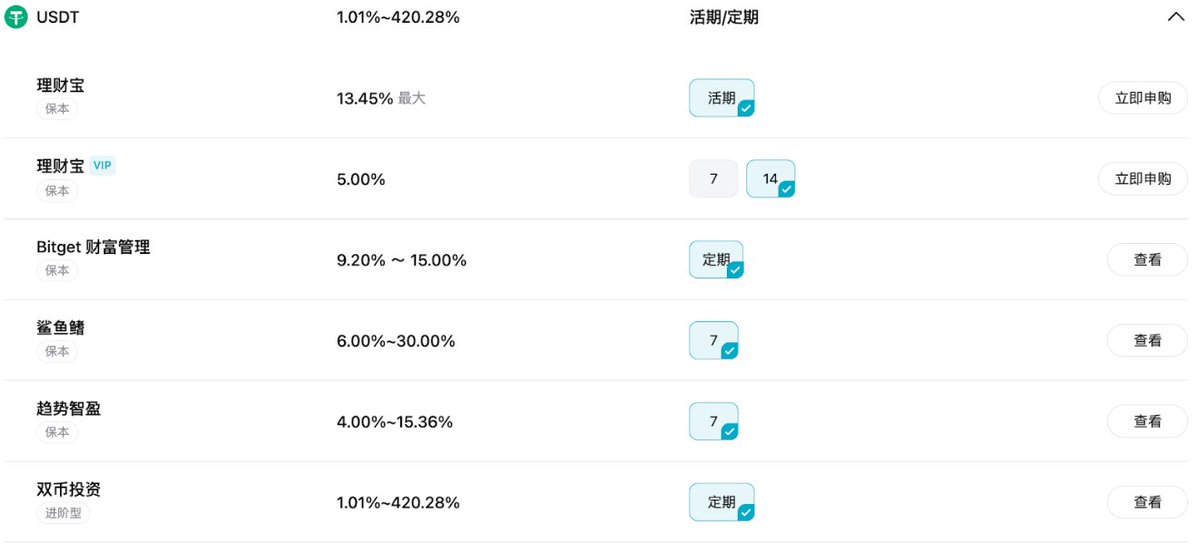Click the USDT Tether coin icon
The height and width of the screenshot is (546, 1199).
coord(17,17)
